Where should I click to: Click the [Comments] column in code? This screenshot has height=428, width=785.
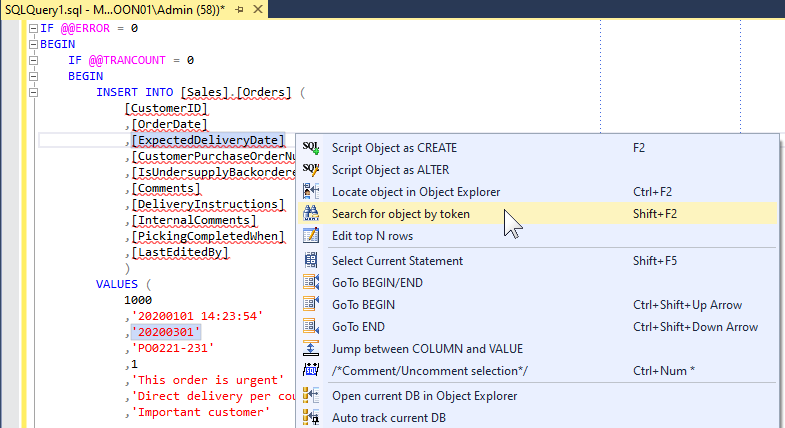pos(166,188)
